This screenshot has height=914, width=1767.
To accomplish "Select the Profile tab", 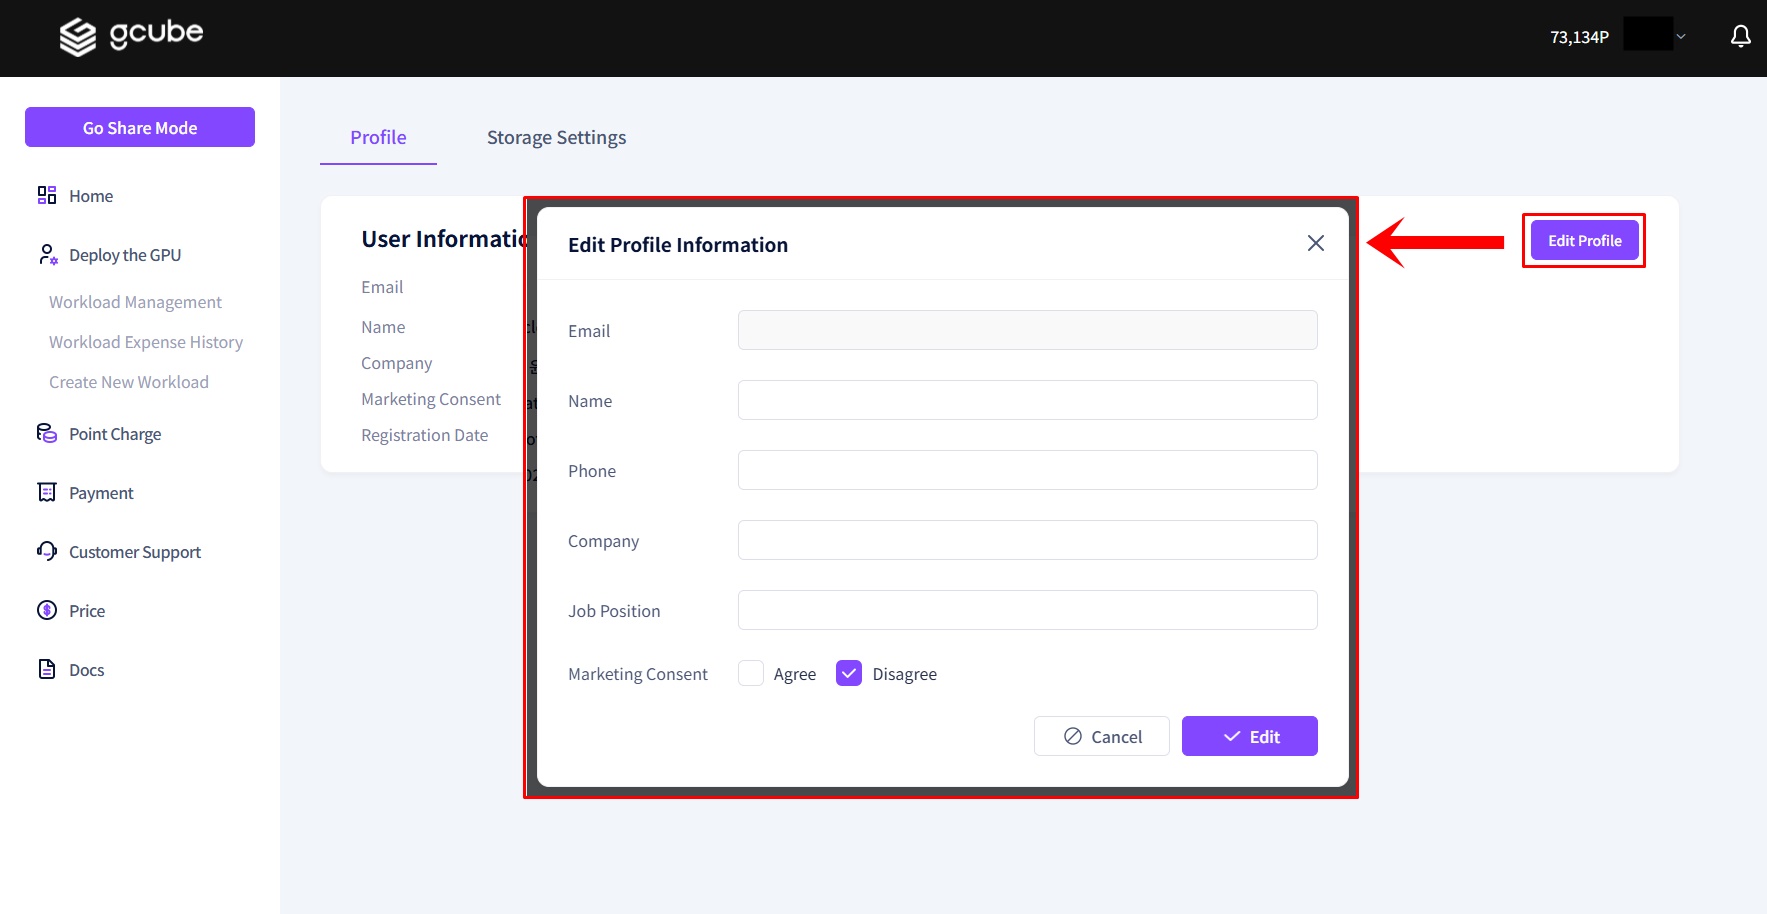I will 378,137.
